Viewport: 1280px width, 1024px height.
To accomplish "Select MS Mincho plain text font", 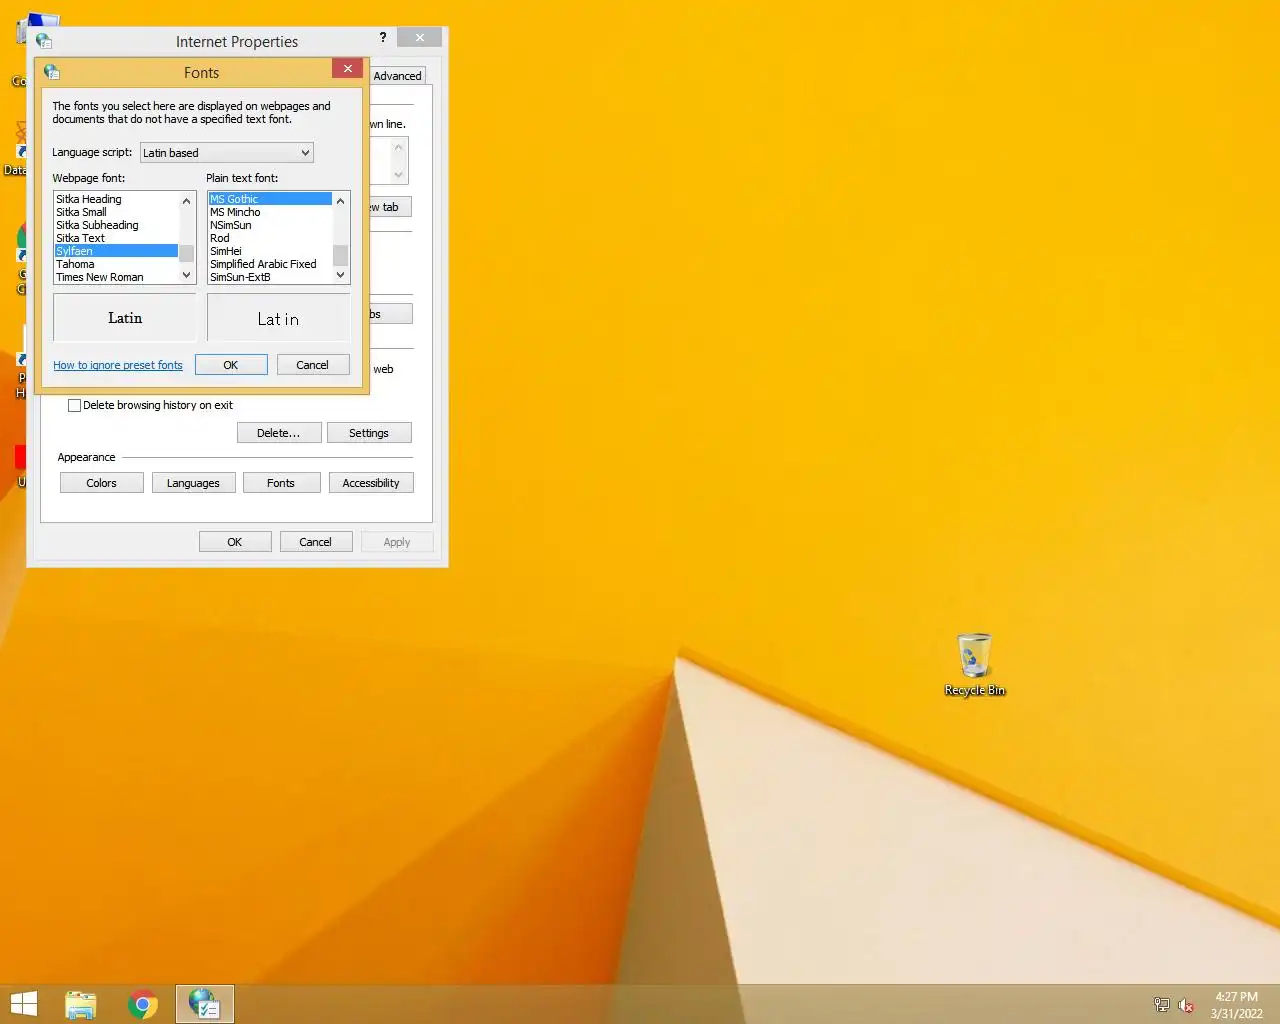I will click(x=270, y=212).
